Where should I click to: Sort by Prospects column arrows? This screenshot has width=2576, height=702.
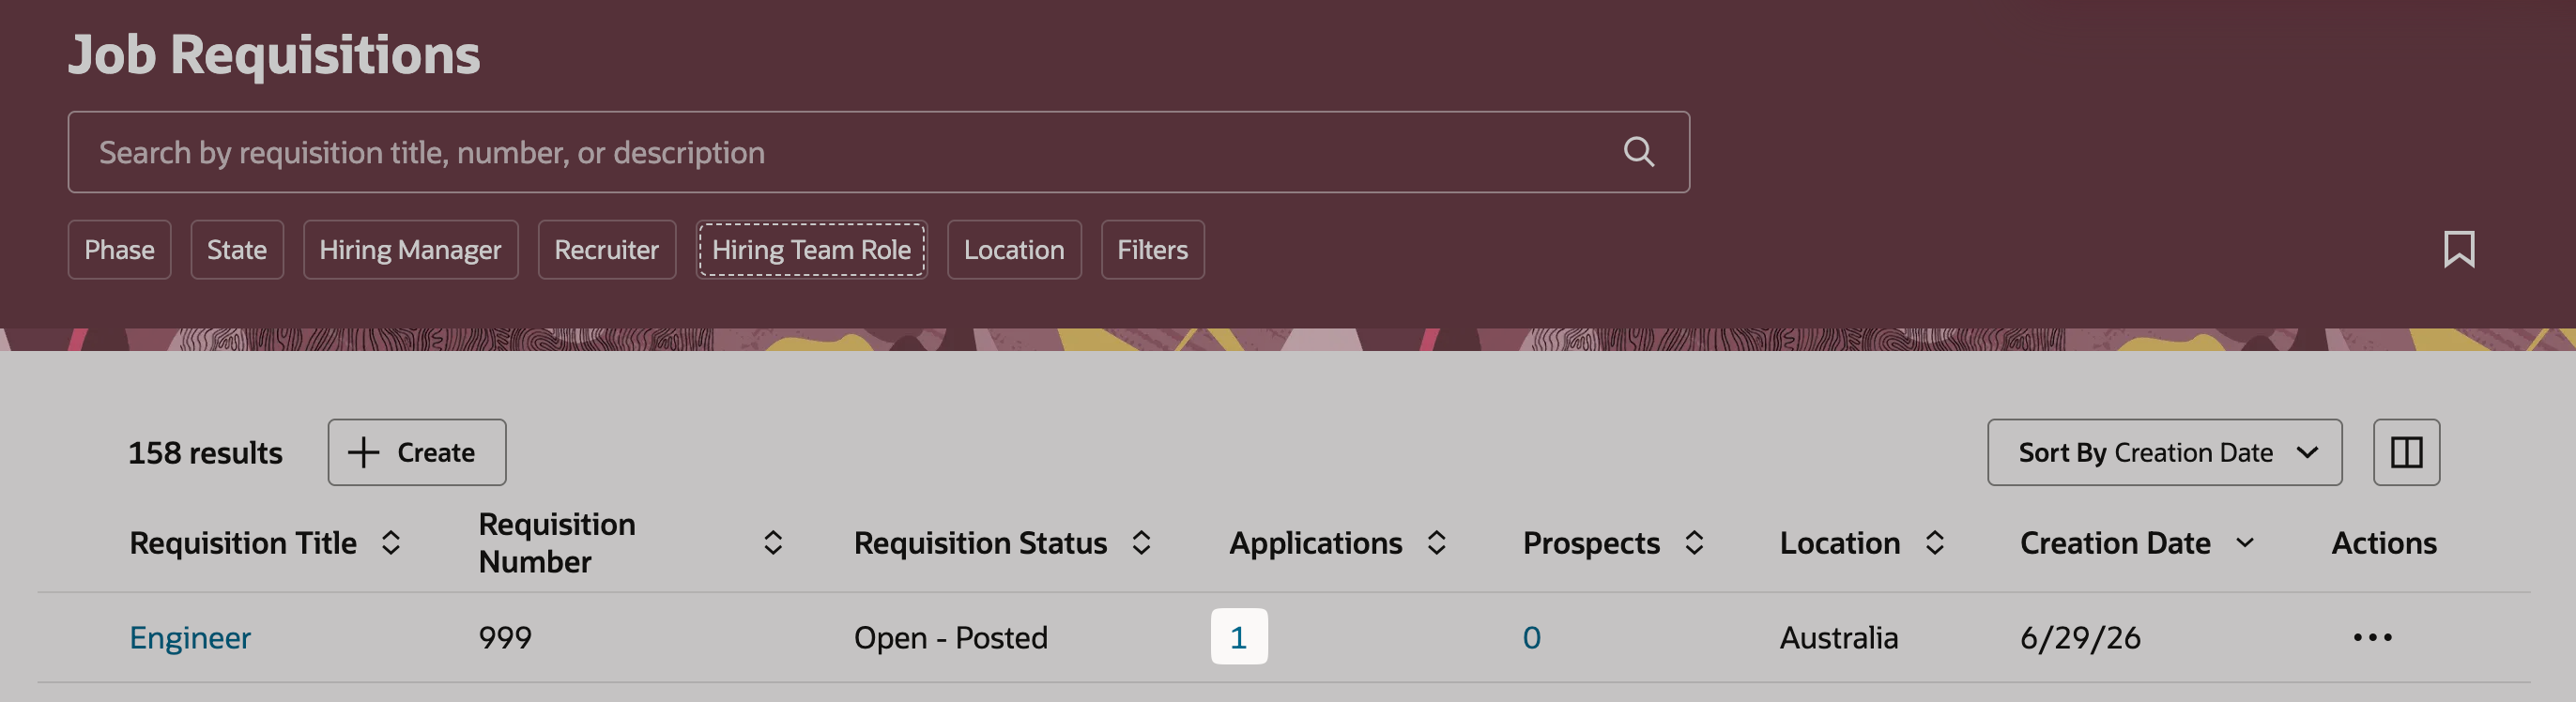[1694, 543]
